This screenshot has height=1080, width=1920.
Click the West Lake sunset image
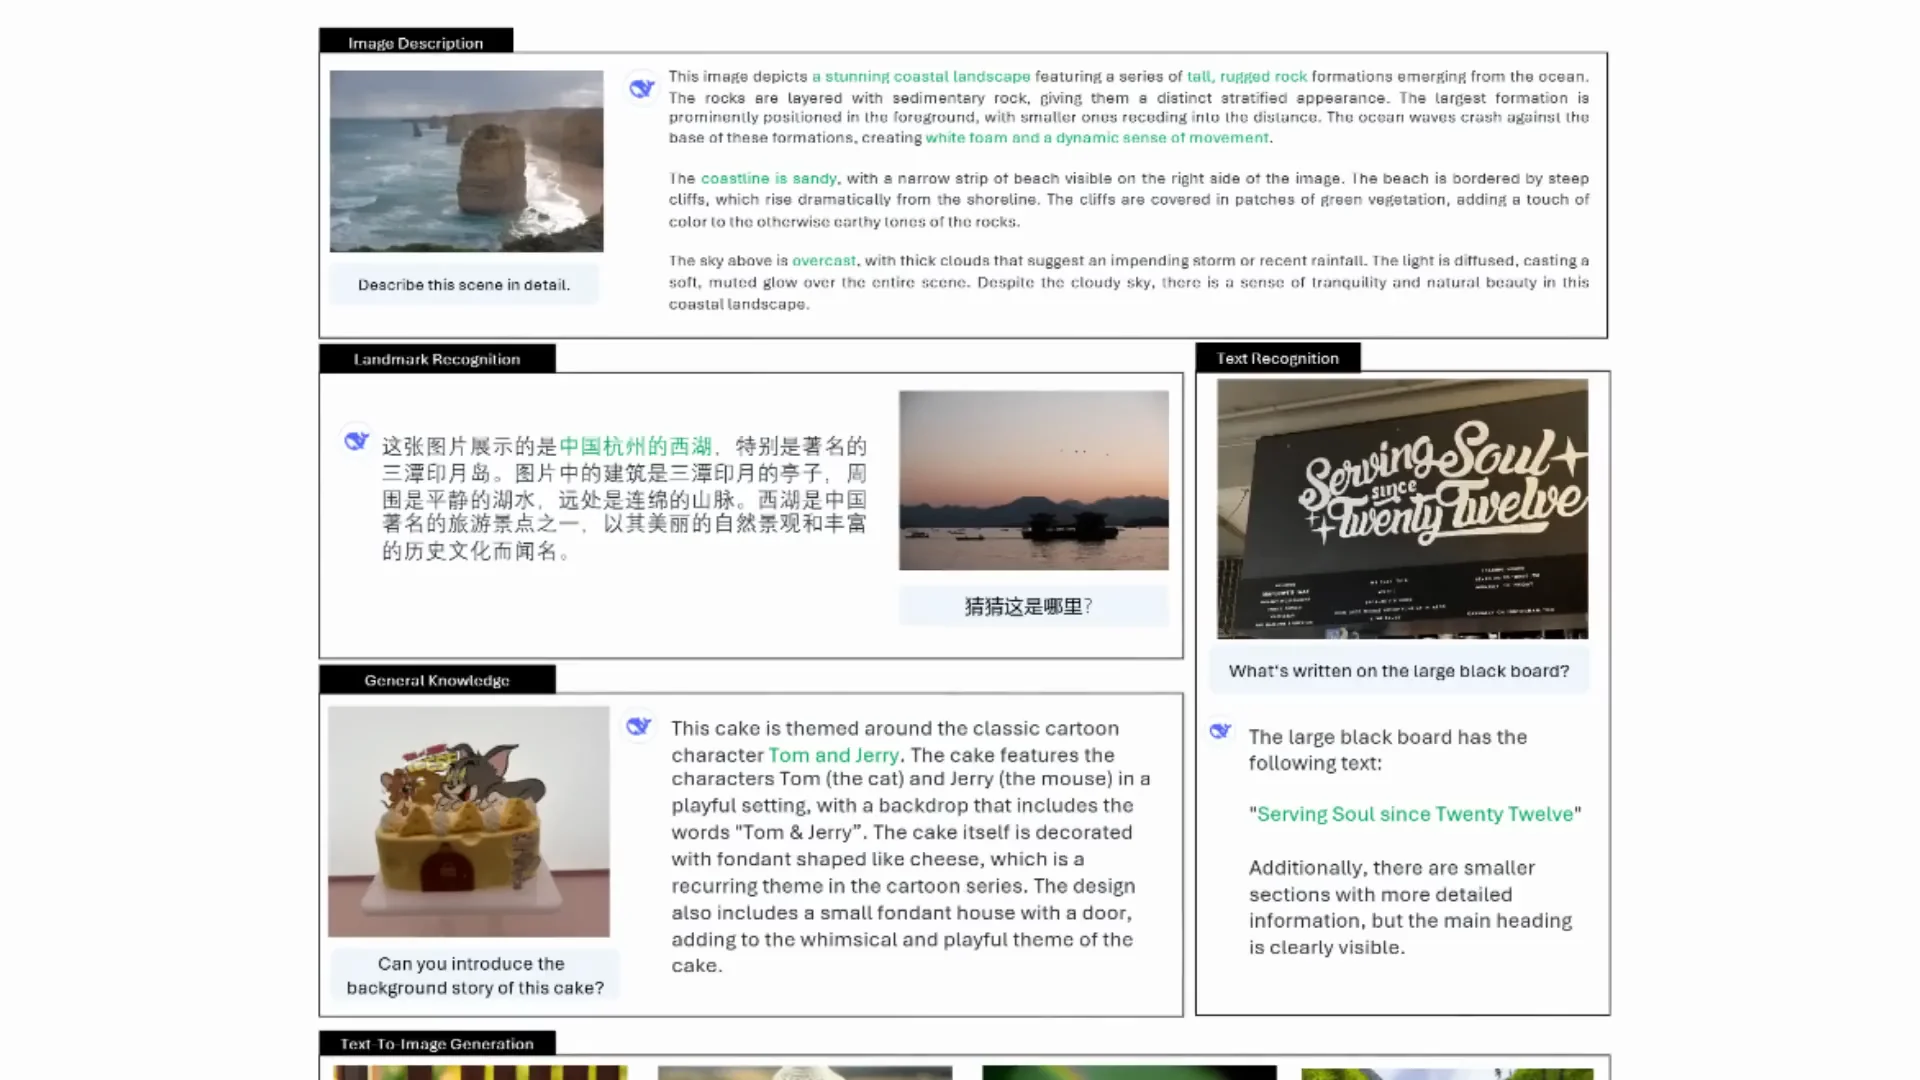[1033, 479]
